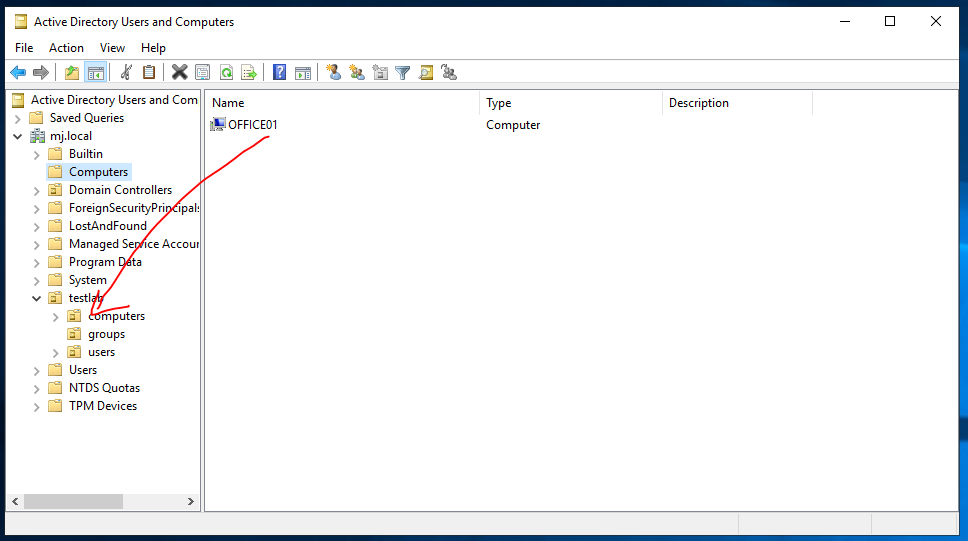968x541 pixels.
Task: Select the ForeignSecurityPrincipals container
Action: point(134,208)
